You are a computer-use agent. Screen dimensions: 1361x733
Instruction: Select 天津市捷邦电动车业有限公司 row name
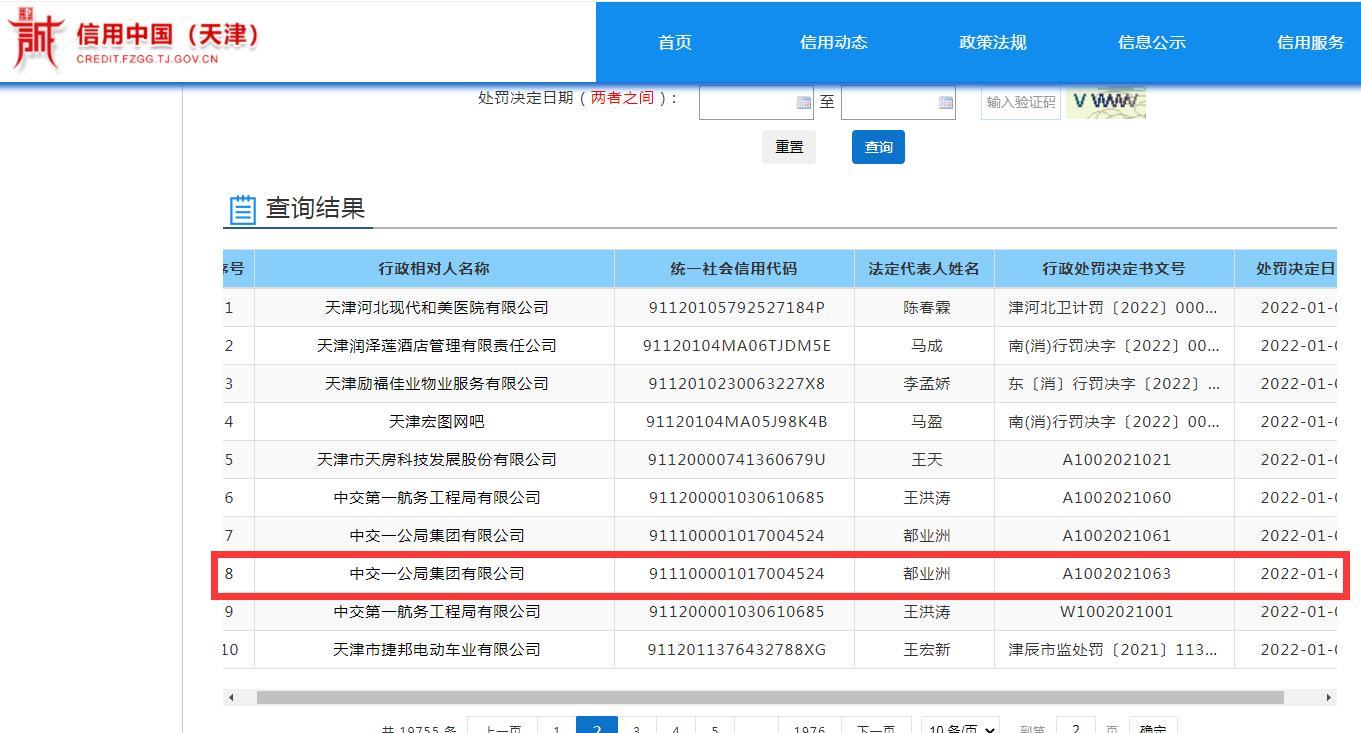coord(437,650)
